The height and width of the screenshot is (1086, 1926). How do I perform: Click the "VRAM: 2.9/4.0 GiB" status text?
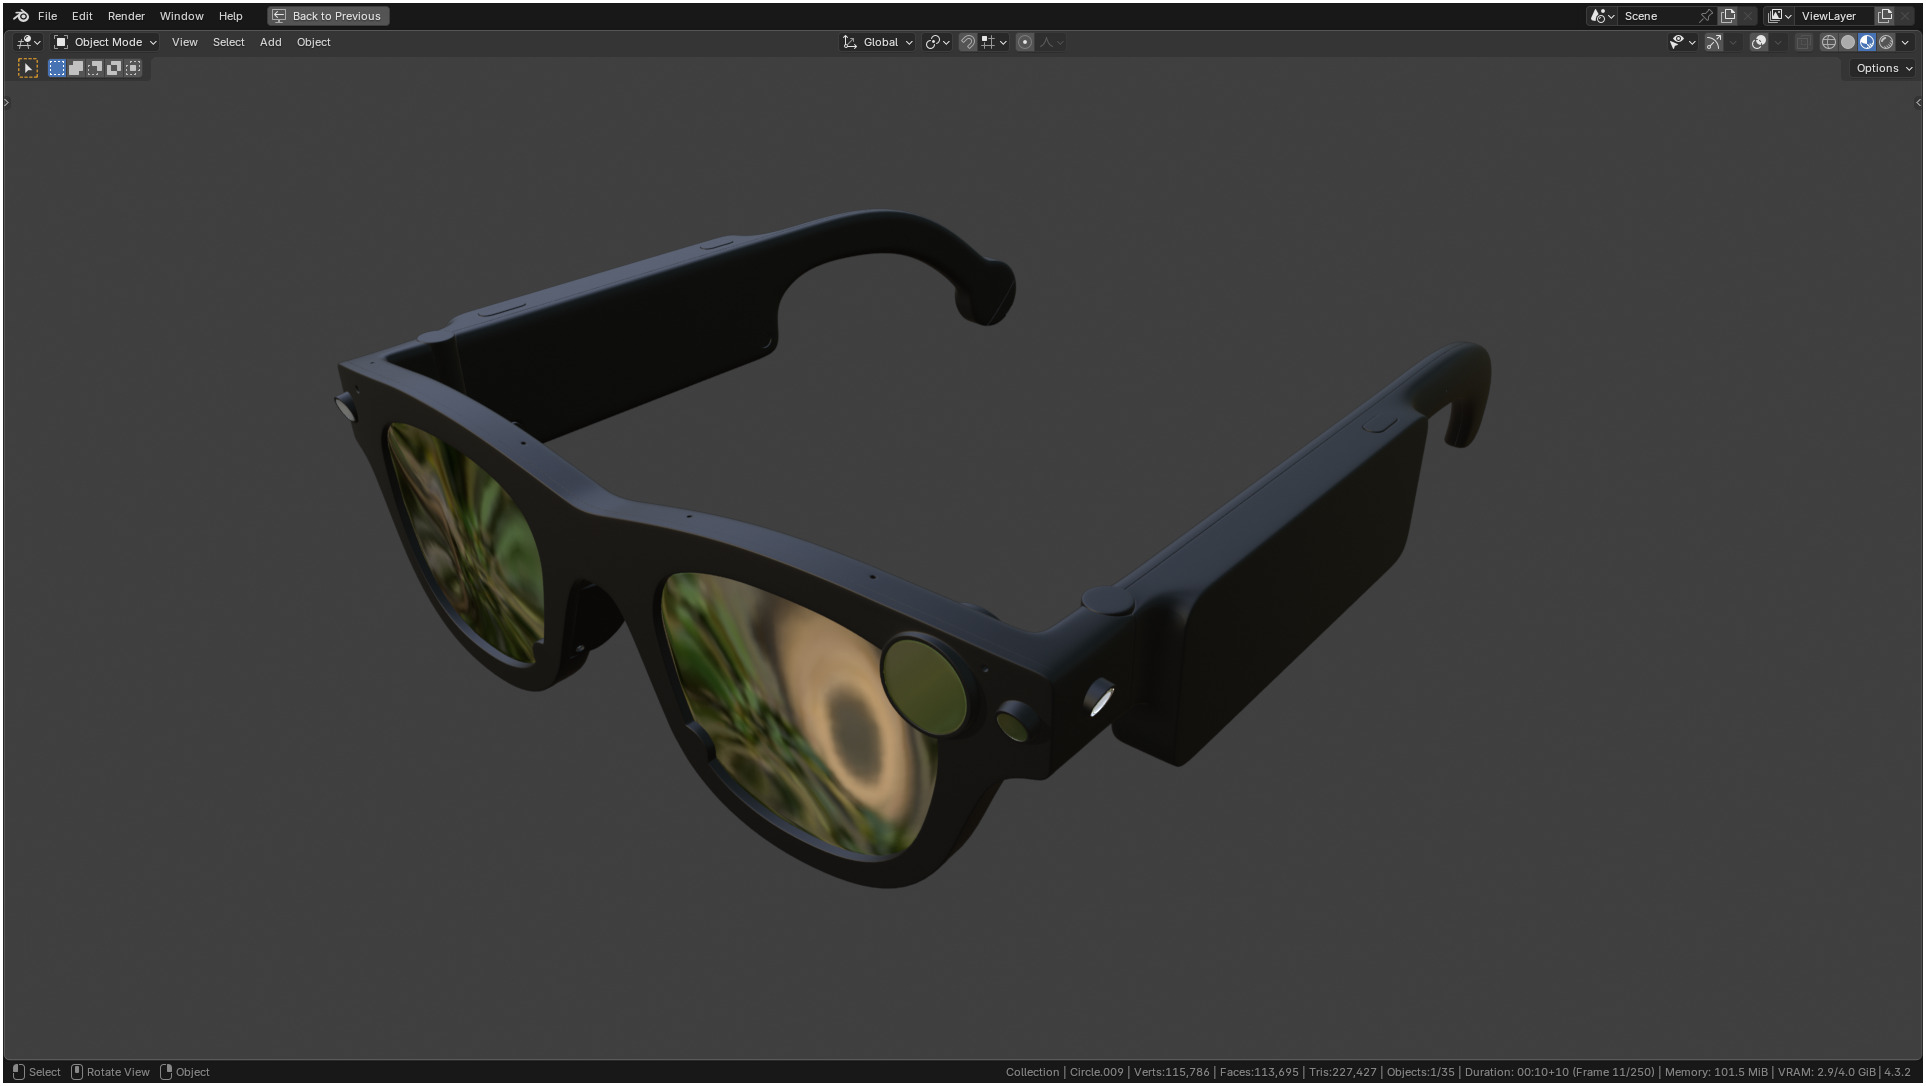point(1826,1072)
